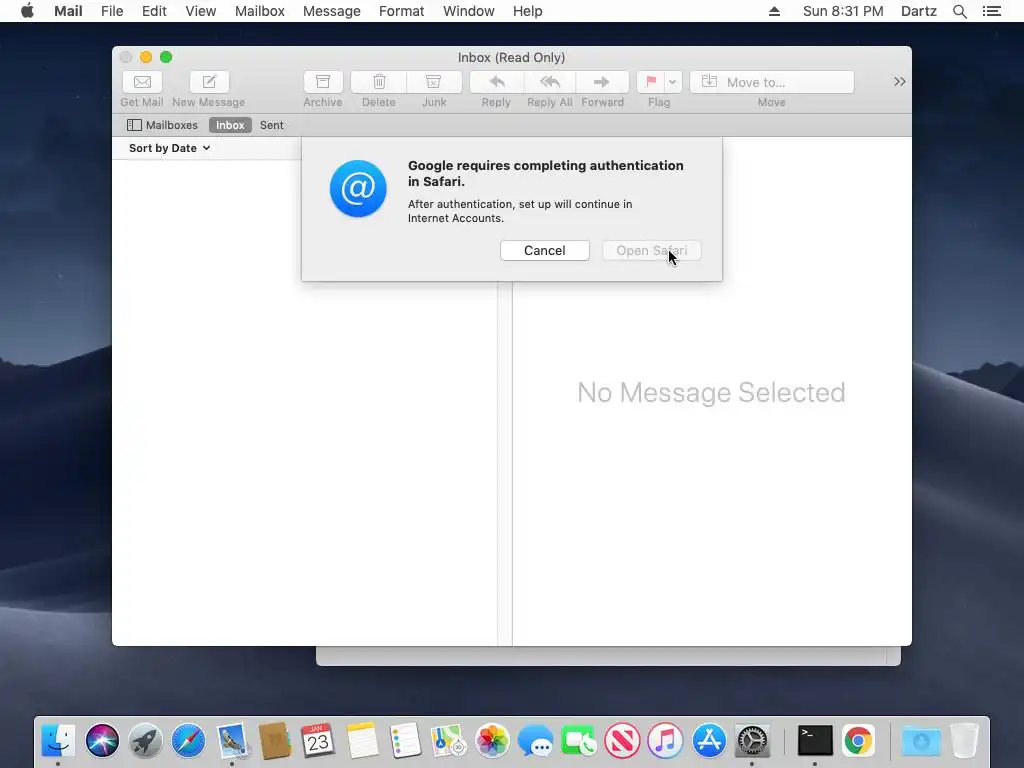Open Spotlight search magnifier icon
The image size is (1024, 768).
(960, 11)
